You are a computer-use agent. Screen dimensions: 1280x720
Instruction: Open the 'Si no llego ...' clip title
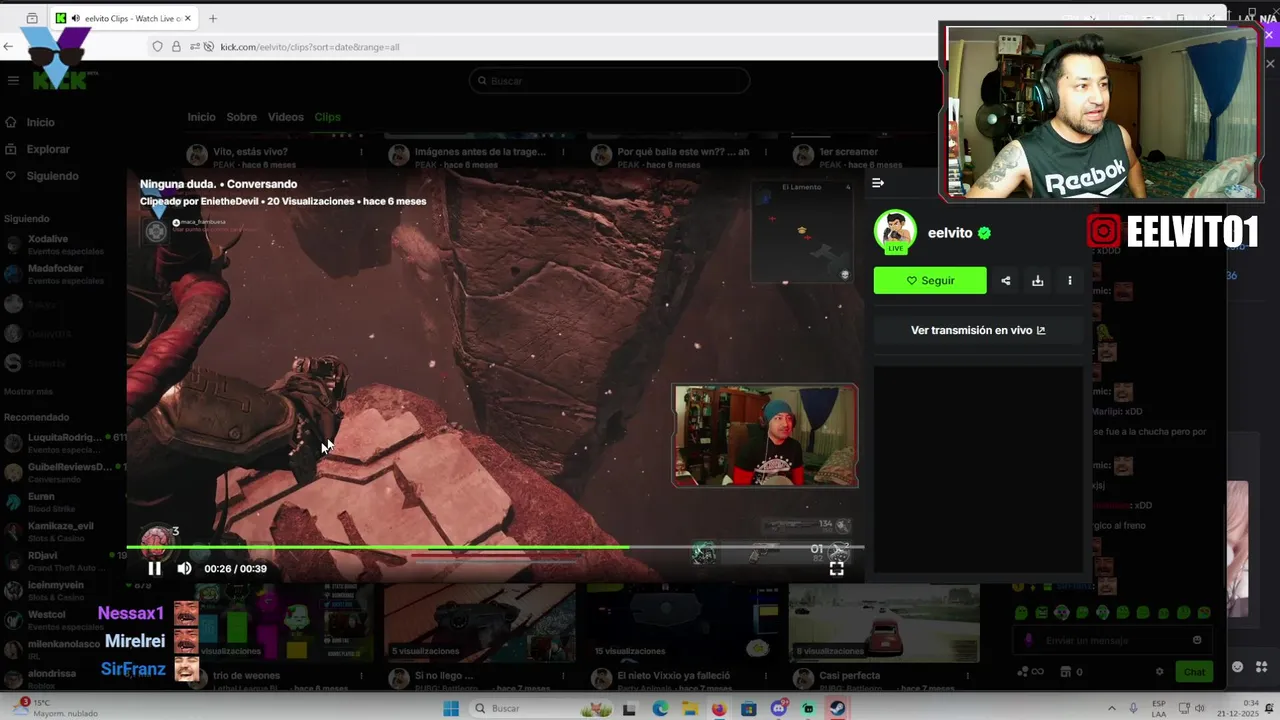(x=444, y=676)
